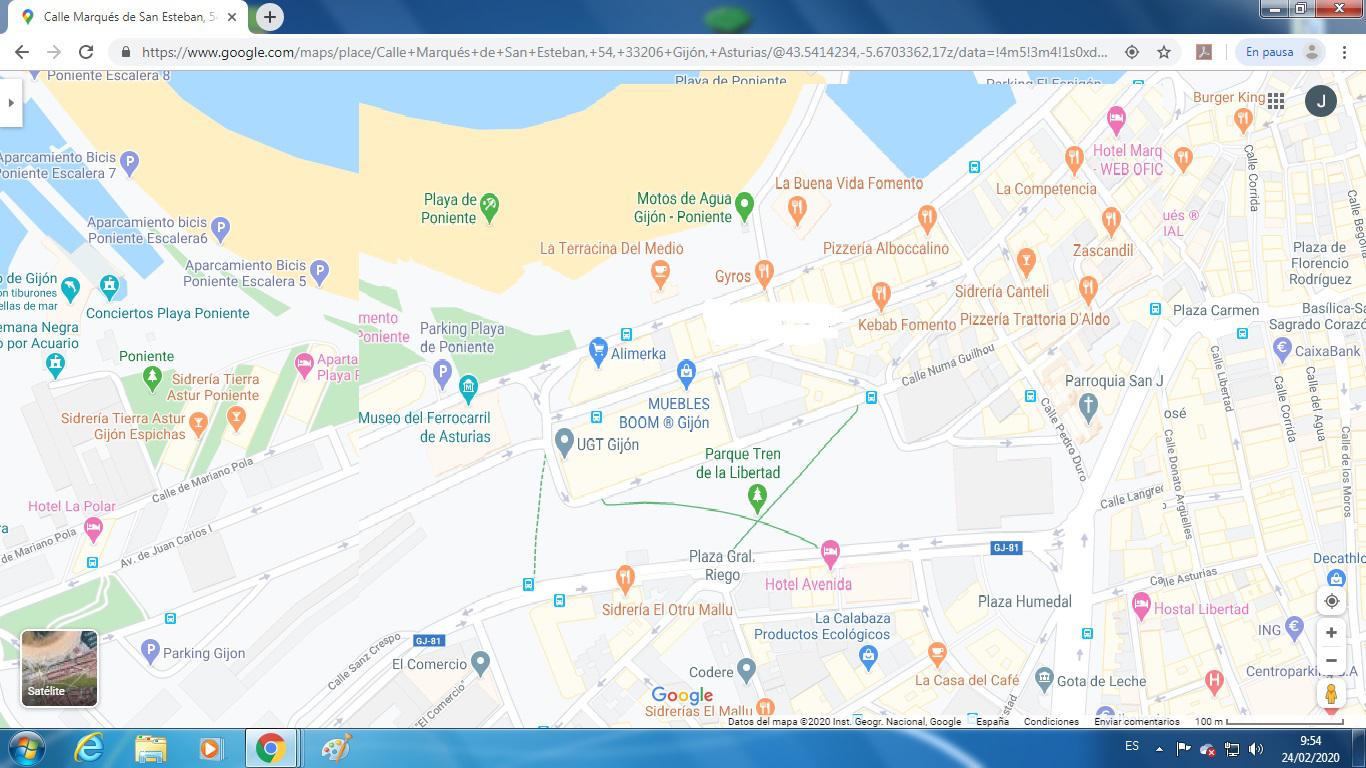1366x768 pixels.
Task: Click the J account avatar
Action: pos(1321,100)
